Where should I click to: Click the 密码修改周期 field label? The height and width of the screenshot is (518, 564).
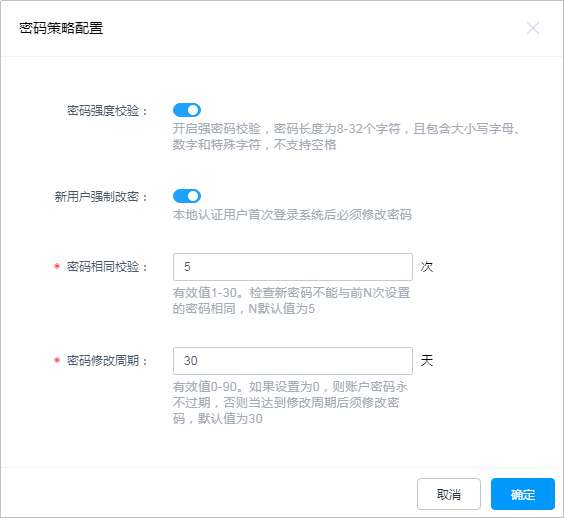pyautogui.click(x=107, y=361)
